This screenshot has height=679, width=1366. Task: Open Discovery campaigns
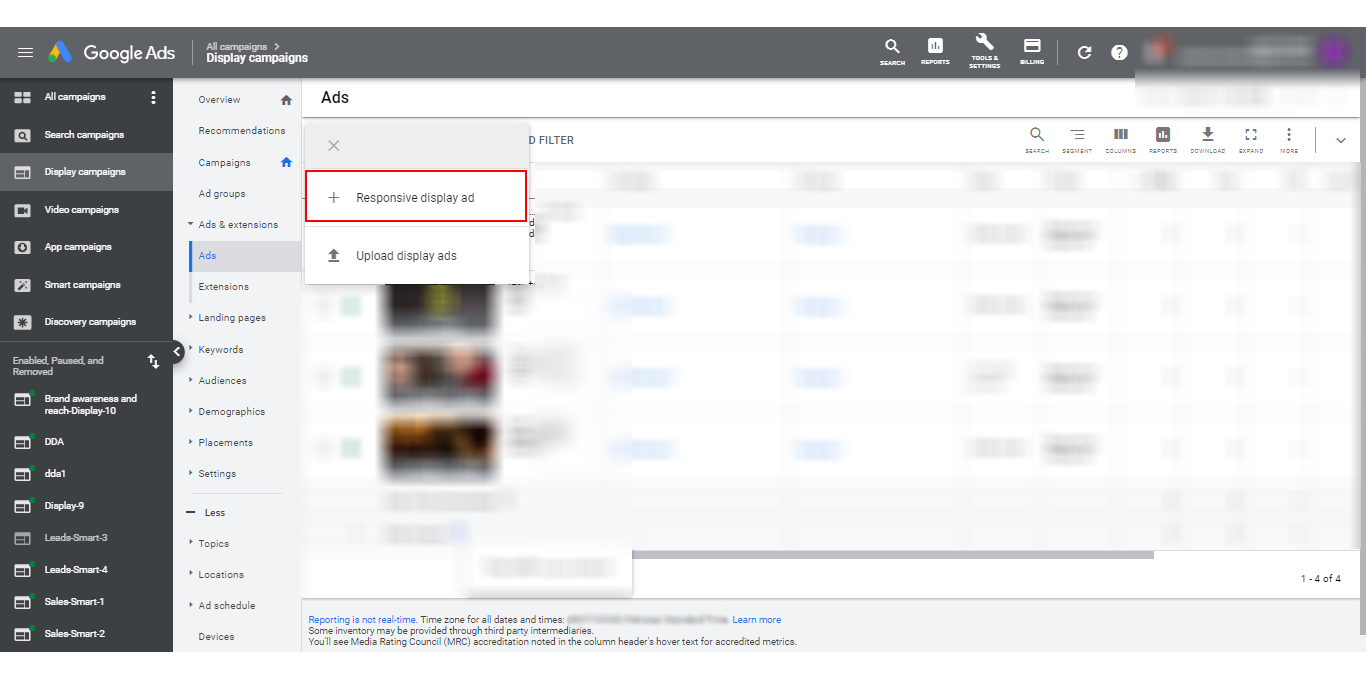click(x=90, y=322)
